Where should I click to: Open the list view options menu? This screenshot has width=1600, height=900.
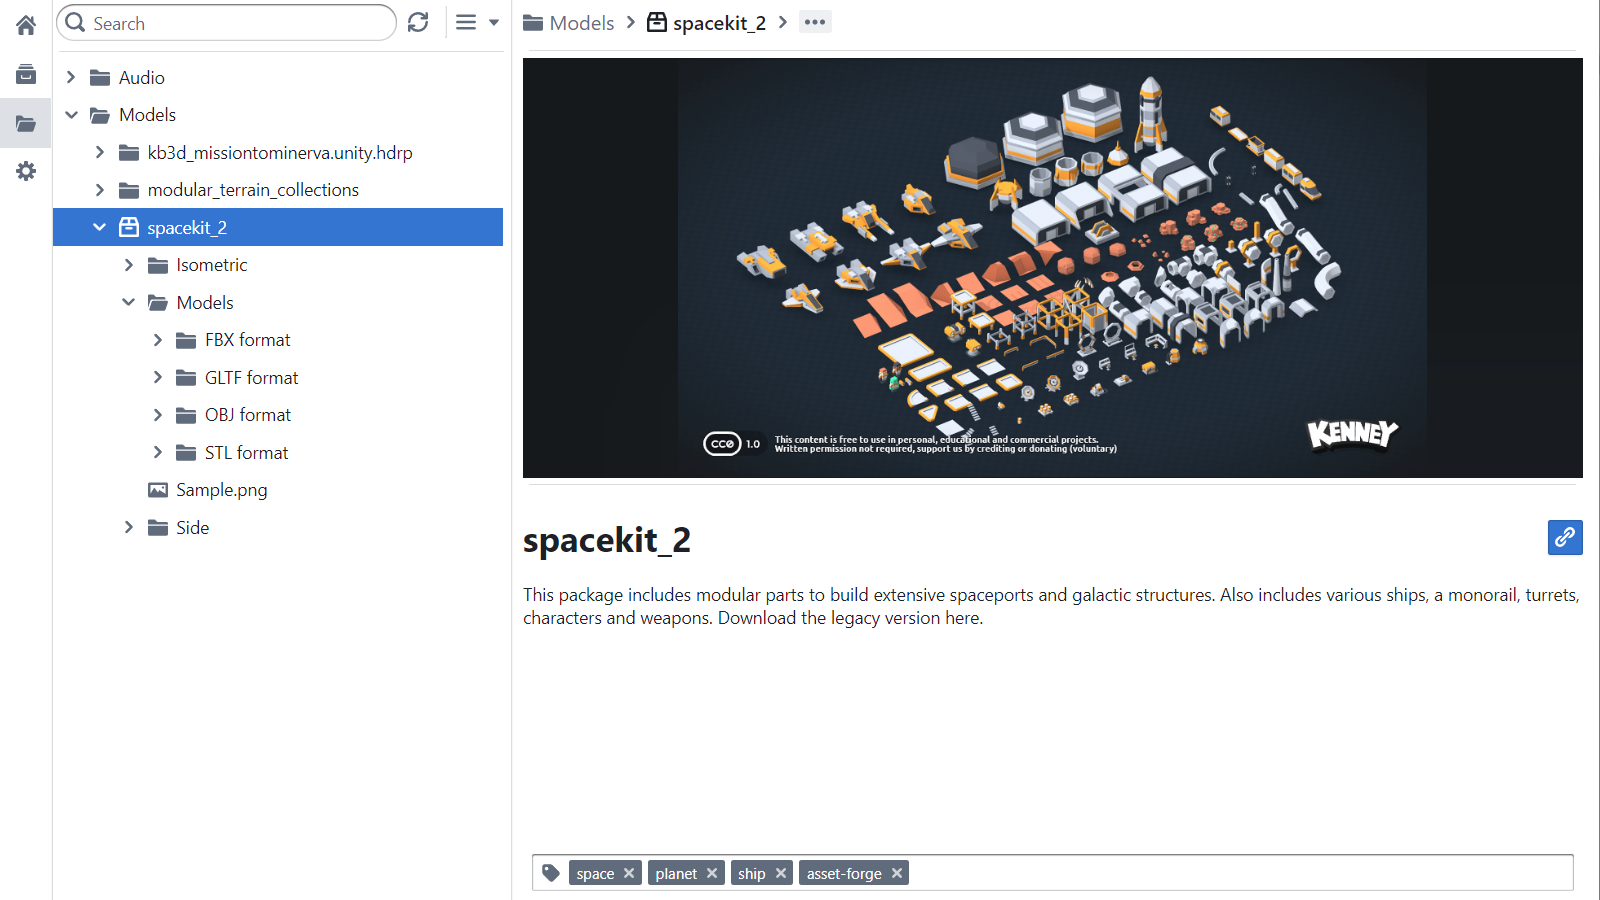477,22
